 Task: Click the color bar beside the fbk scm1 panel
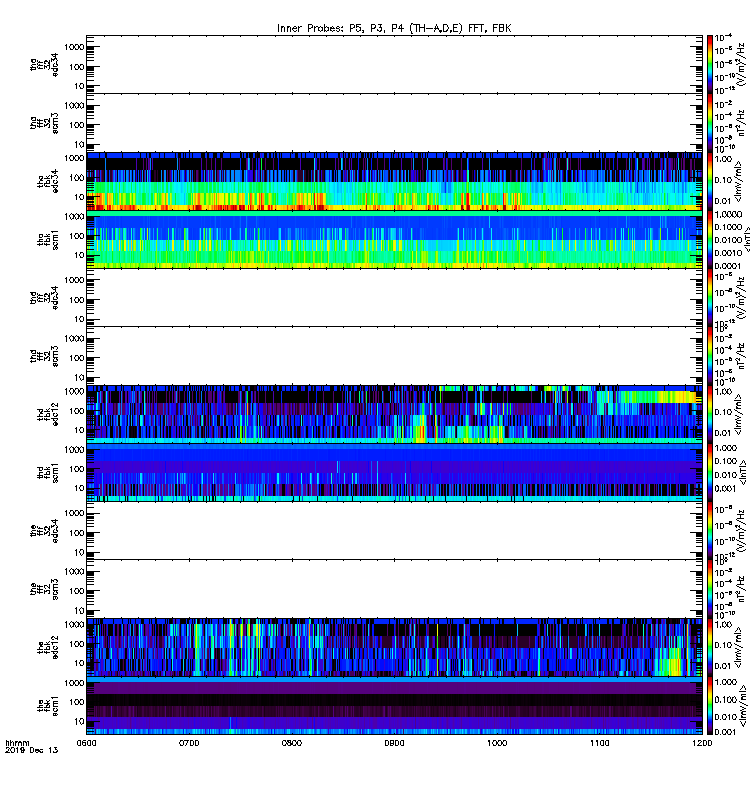(x=710, y=706)
